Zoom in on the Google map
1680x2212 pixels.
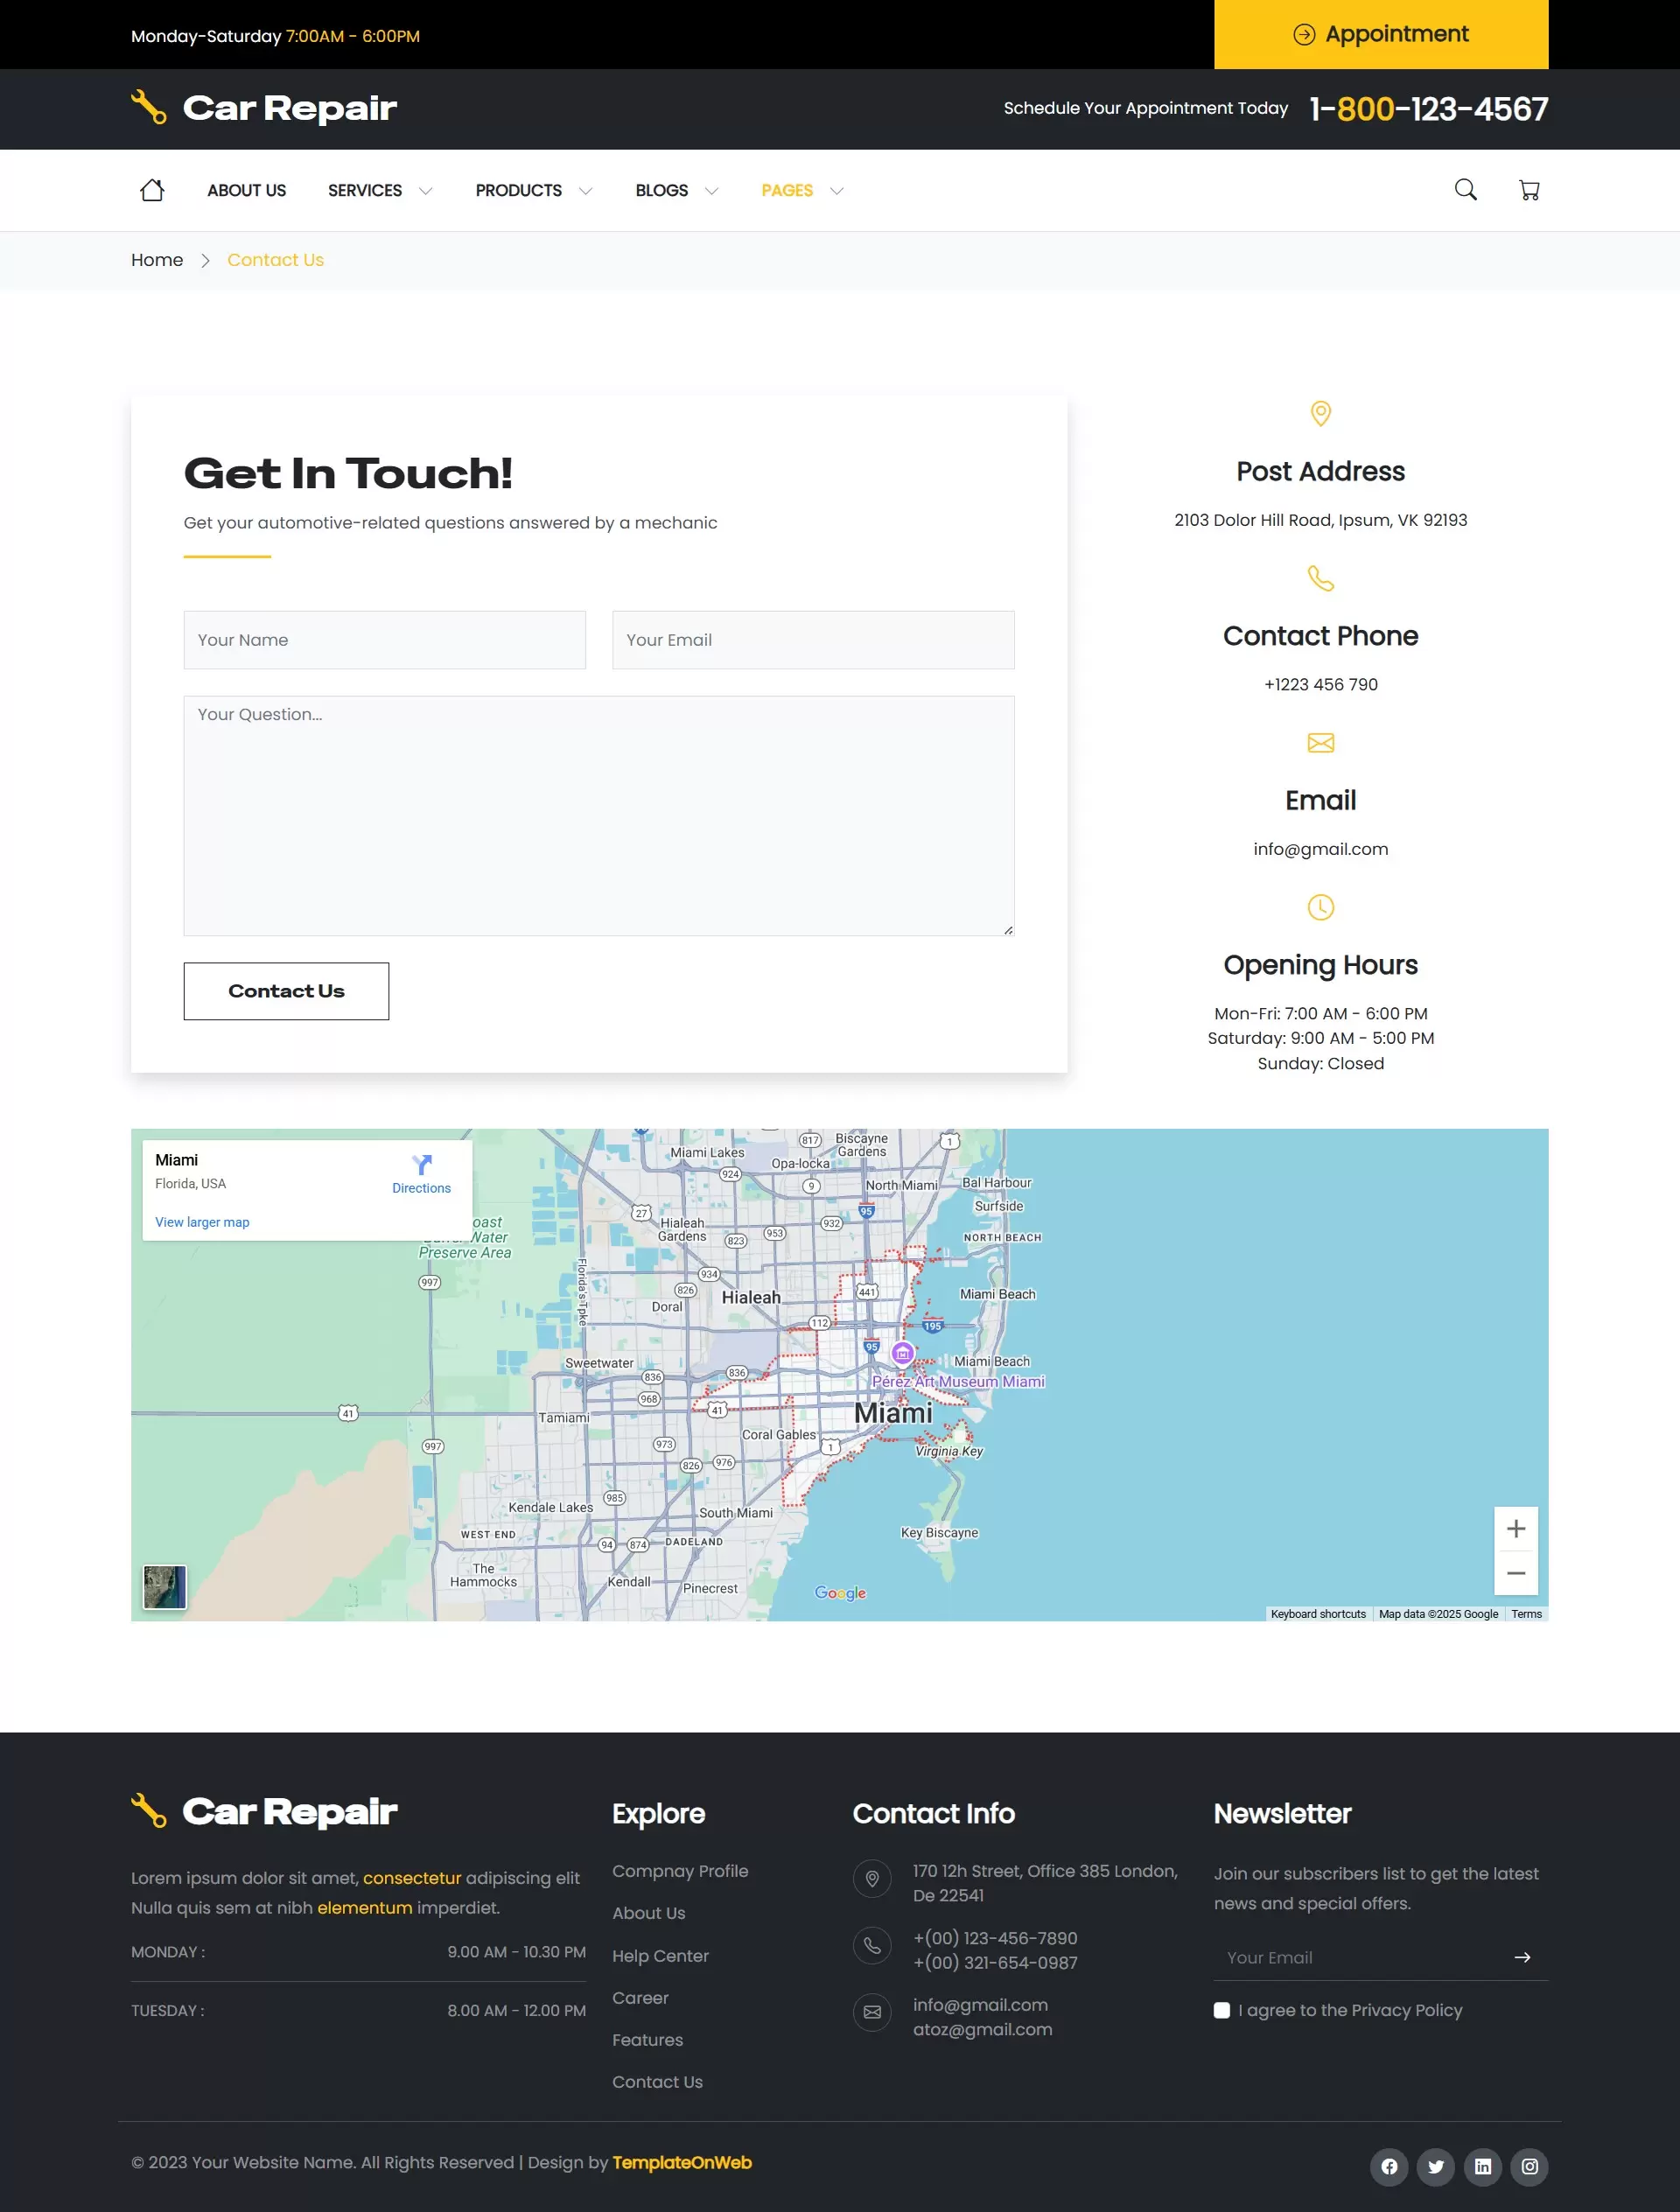point(1516,1528)
